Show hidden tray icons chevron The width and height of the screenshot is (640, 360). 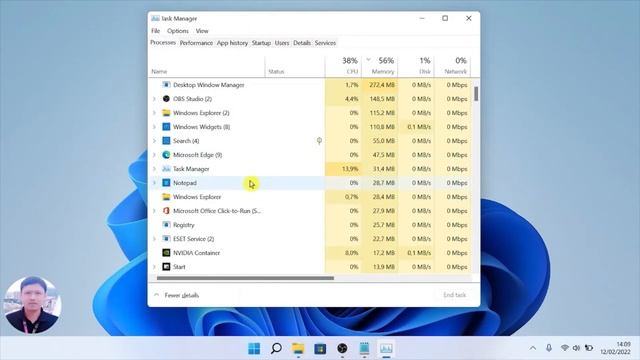point(533,348)
